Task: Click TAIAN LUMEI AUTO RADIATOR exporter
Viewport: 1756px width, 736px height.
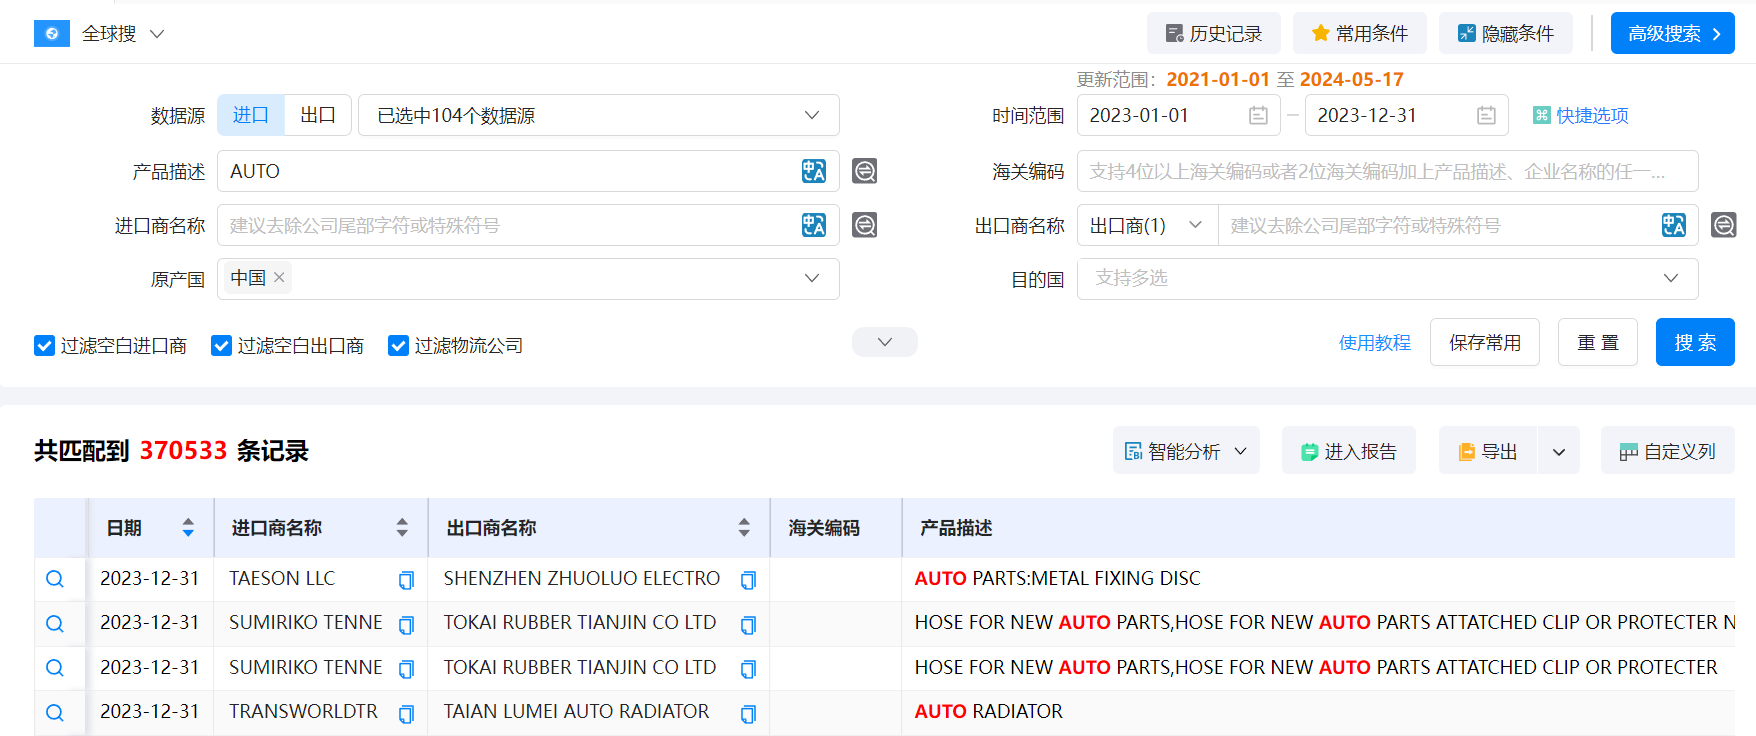Action: coord(576,711)
